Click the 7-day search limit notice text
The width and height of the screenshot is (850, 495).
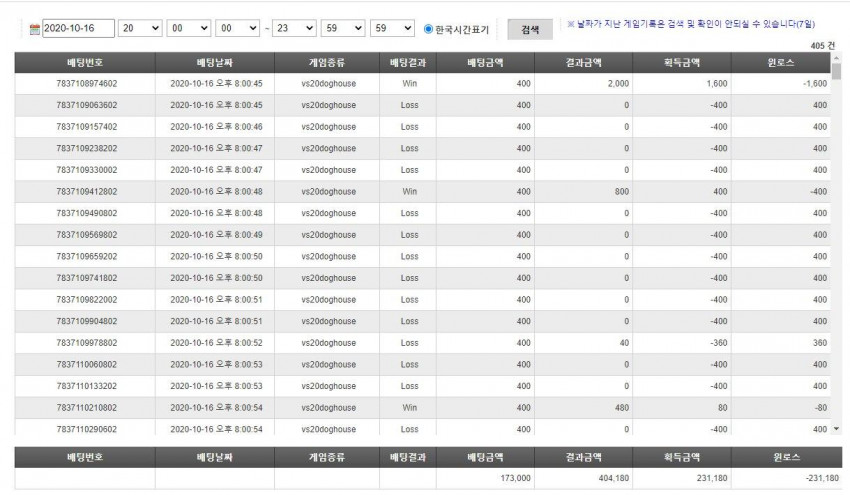(691, 24)
